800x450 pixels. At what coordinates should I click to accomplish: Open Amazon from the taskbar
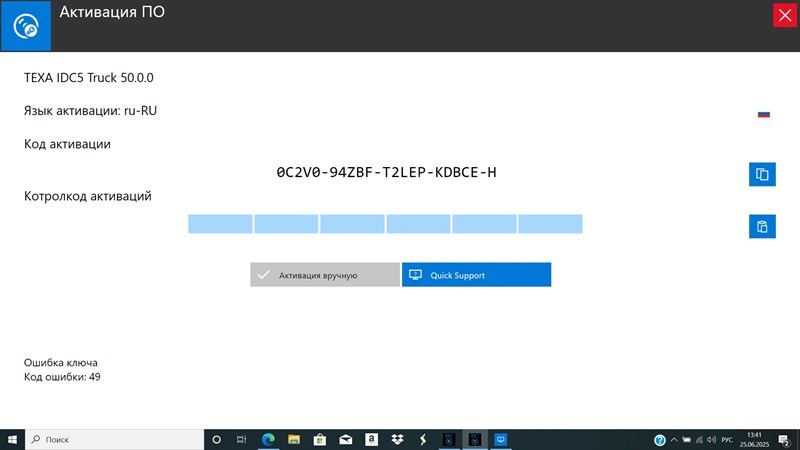(371, 439)
